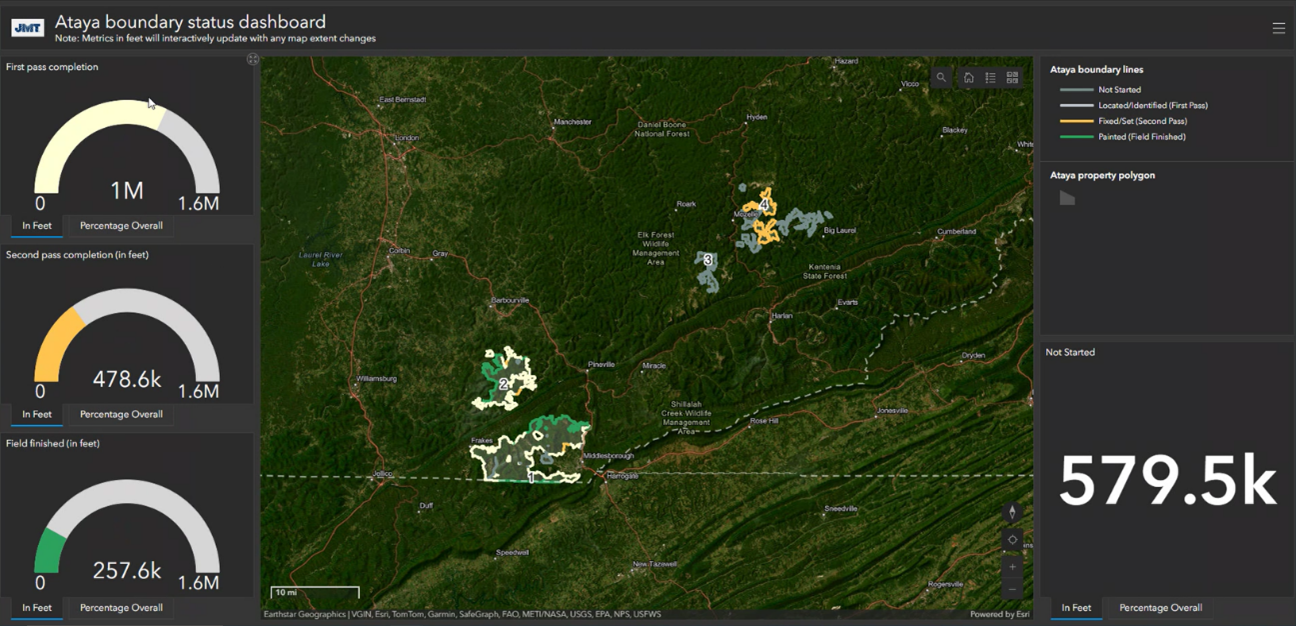Select property area labeled 2 on map
Viewport: 1296px width, 626px height.
pos(503,383)
